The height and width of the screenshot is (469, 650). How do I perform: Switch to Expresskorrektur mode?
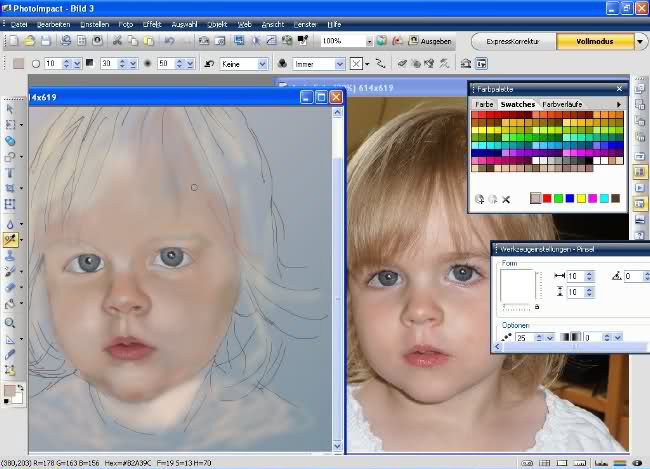click(512, 42)
